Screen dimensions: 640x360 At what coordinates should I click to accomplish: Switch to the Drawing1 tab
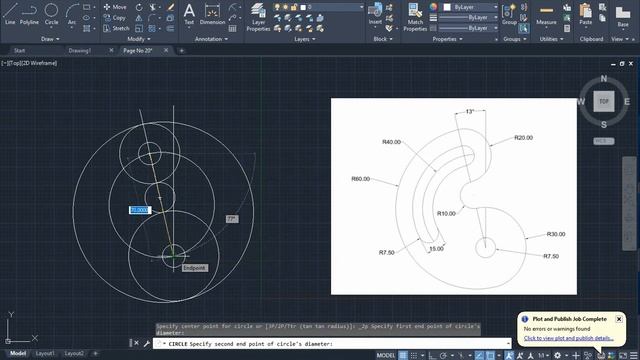tap(79, 51)
